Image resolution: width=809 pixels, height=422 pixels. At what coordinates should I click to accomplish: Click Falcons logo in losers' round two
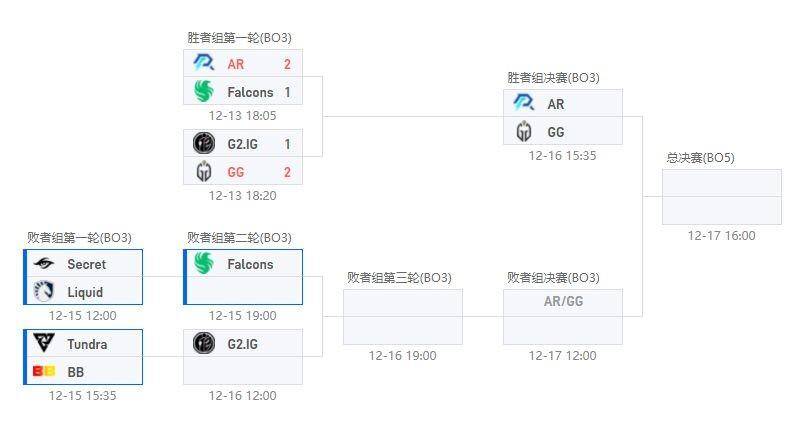coord(203,264)
